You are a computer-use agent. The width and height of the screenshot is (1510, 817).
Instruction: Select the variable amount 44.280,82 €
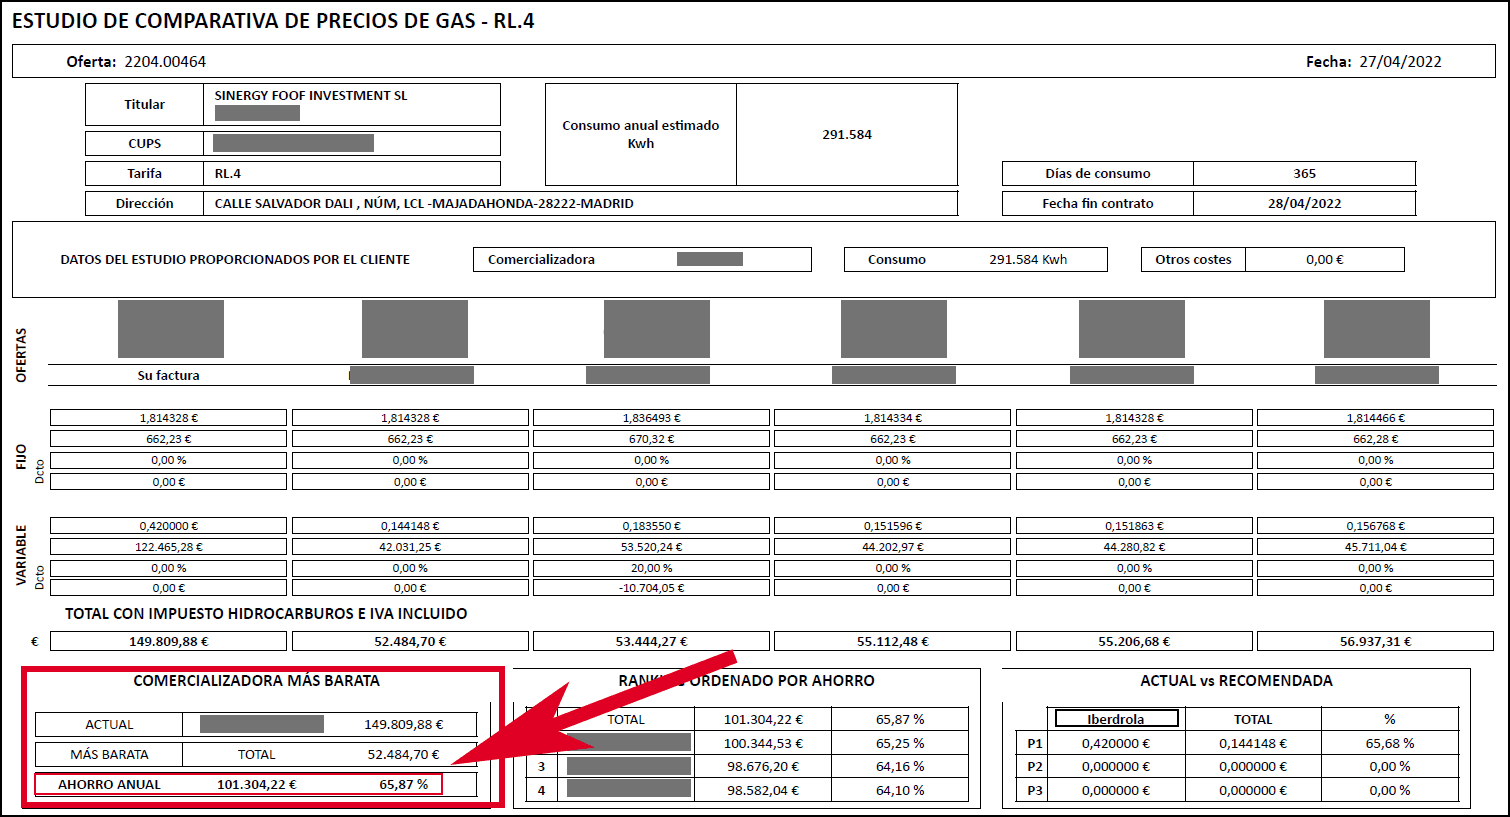[x=1134, y=547]
